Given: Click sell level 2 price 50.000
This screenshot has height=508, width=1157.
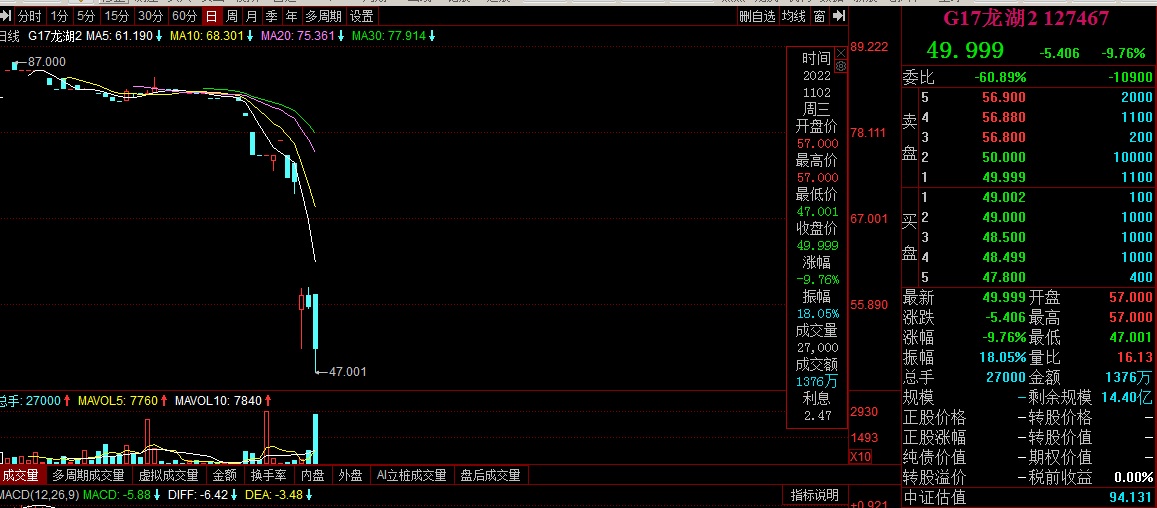Looking at the screenshot, I should pos(1003,157).
